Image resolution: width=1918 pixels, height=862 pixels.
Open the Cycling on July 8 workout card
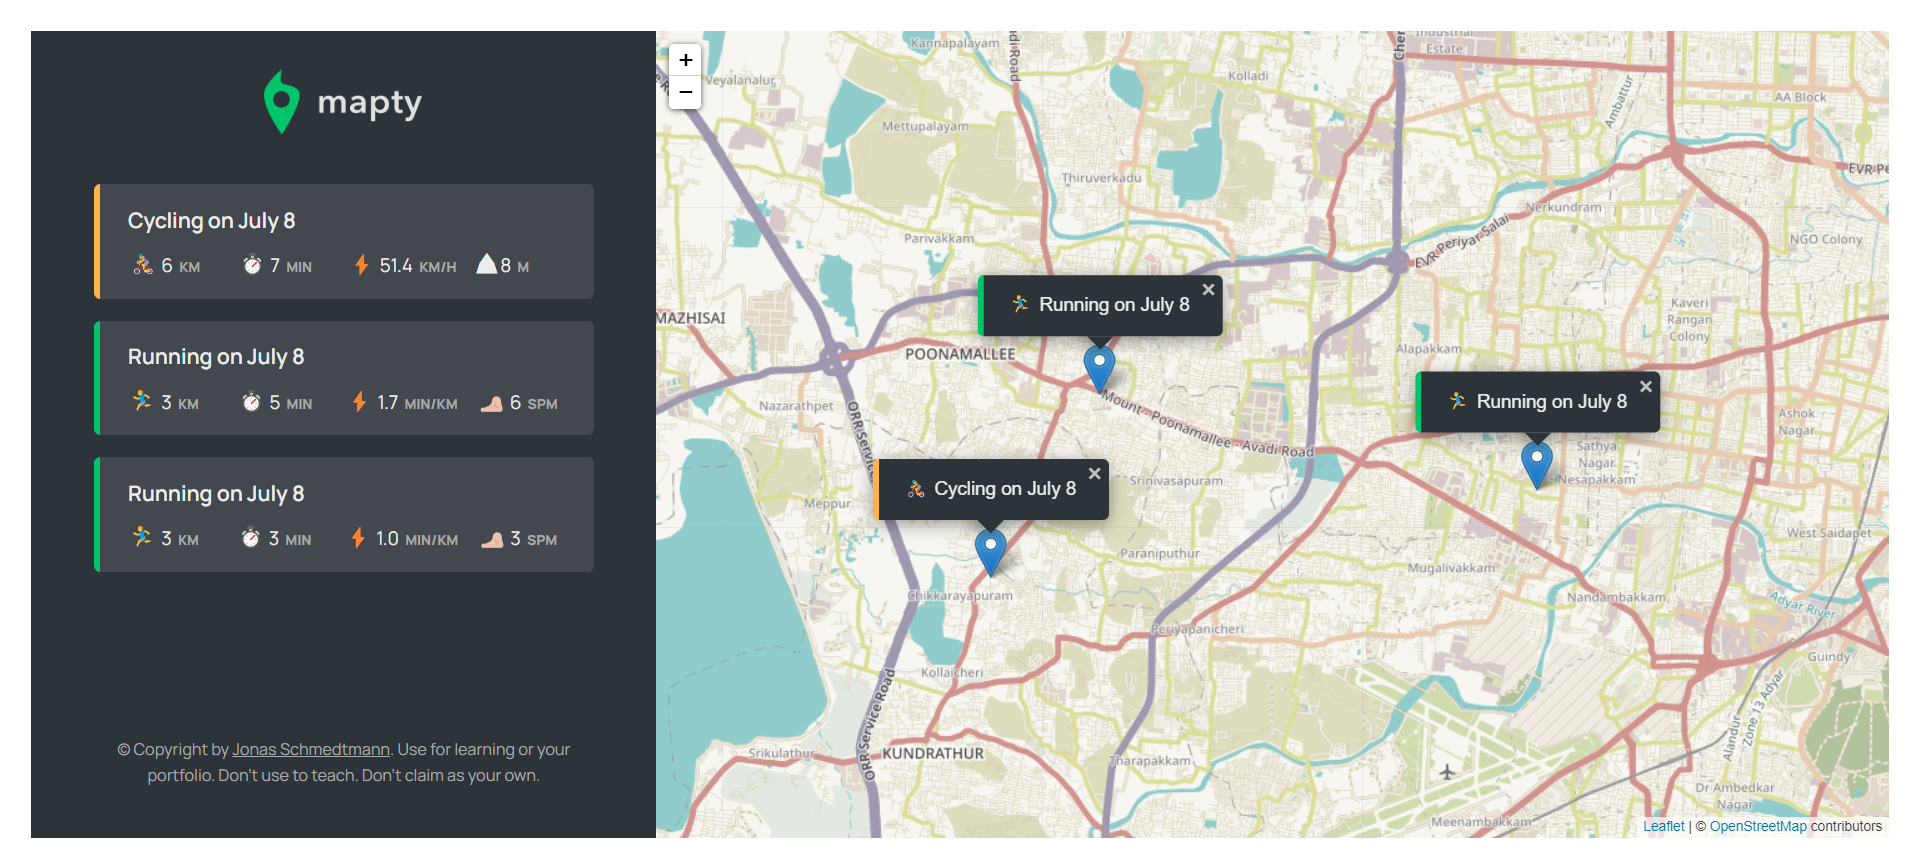pyautogui.click(x=344, y=241)
